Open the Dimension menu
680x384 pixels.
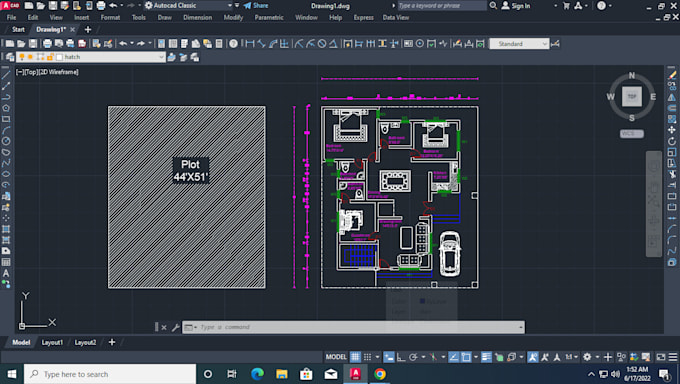point(197,17)
